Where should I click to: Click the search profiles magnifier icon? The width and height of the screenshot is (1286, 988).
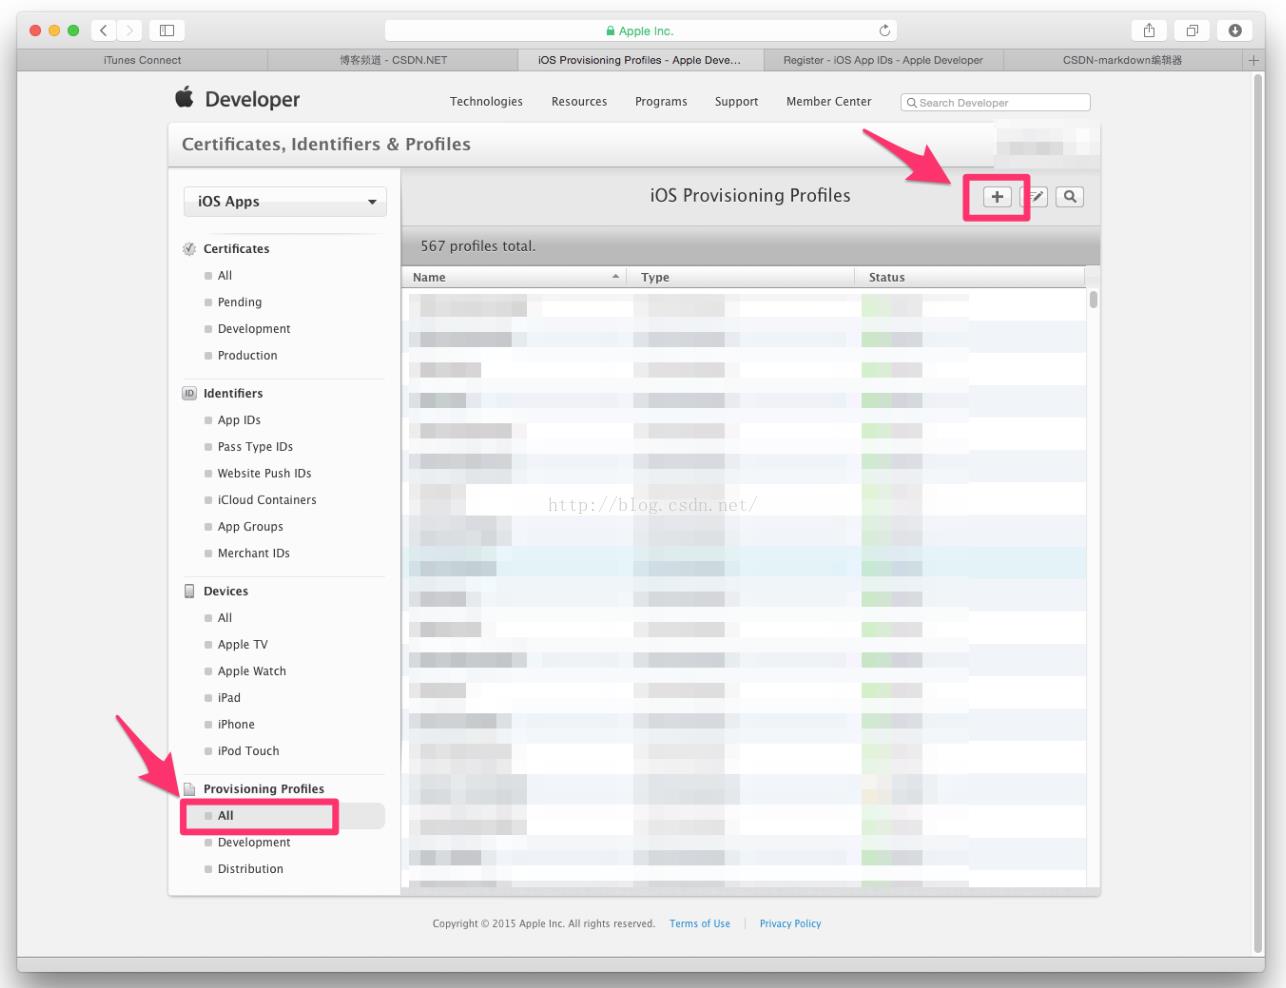pyautogui.click(x=1070, y=197)
